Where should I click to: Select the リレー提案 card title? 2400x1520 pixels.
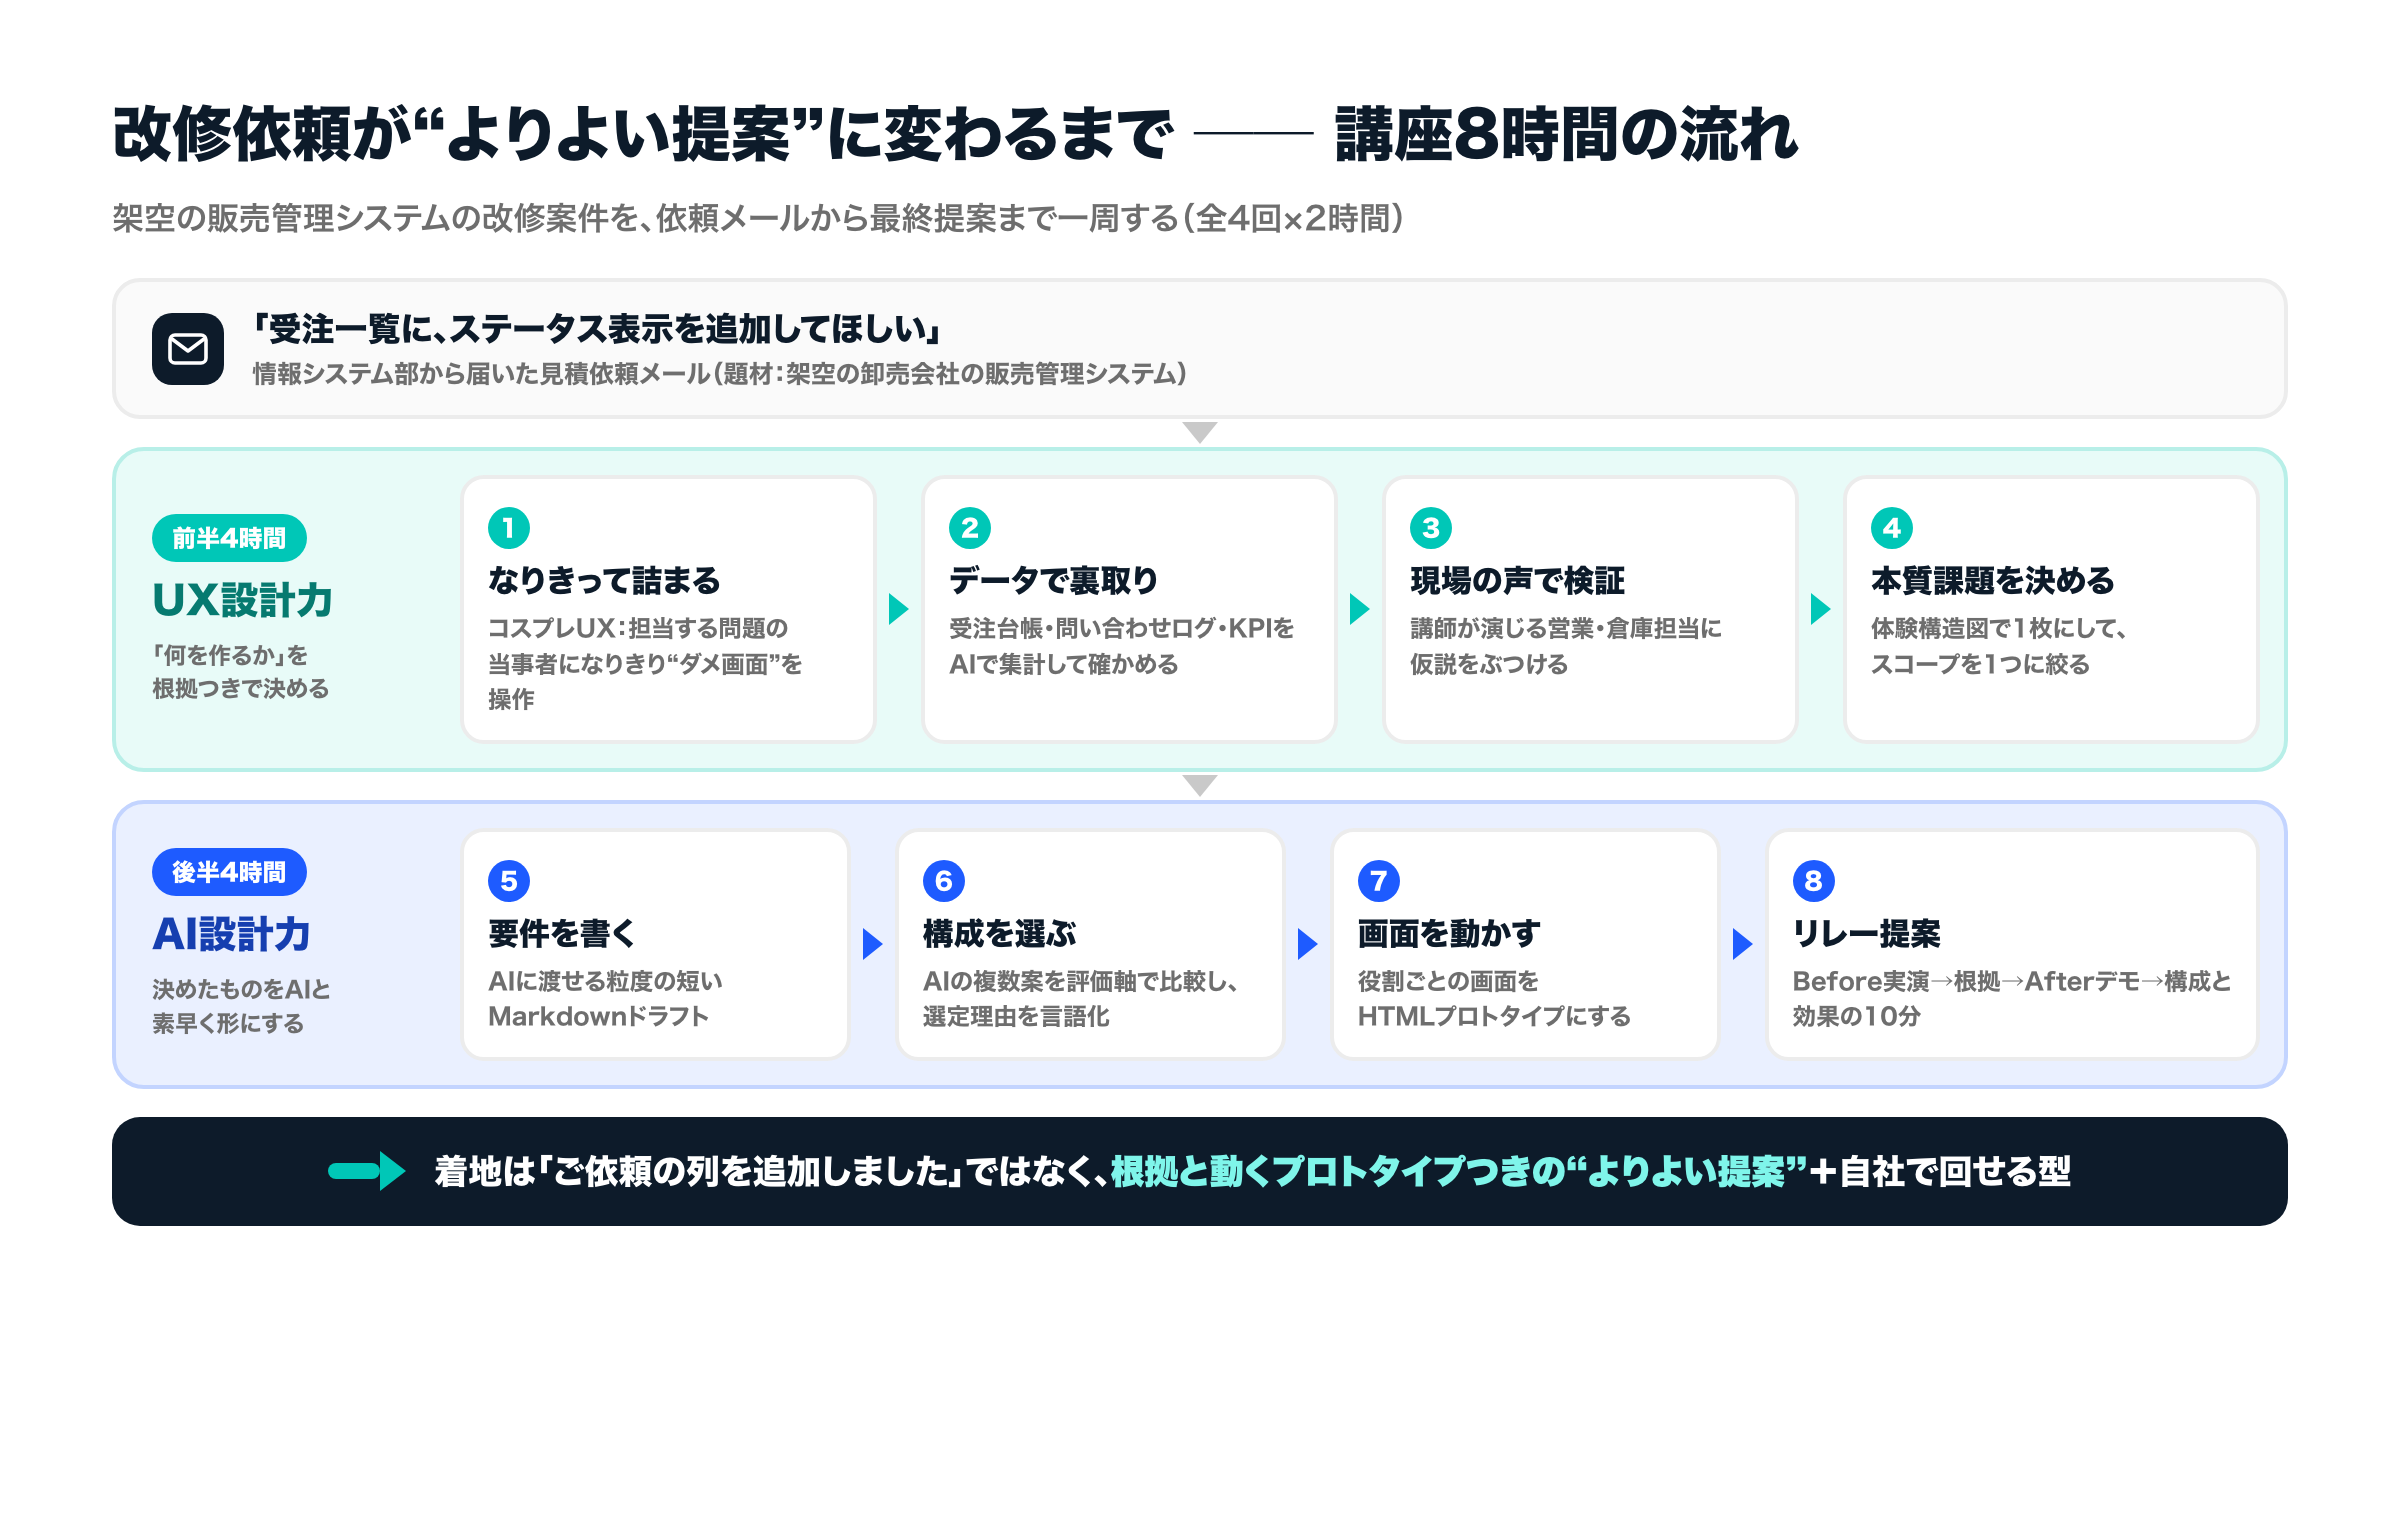[x=1866, y=934]
